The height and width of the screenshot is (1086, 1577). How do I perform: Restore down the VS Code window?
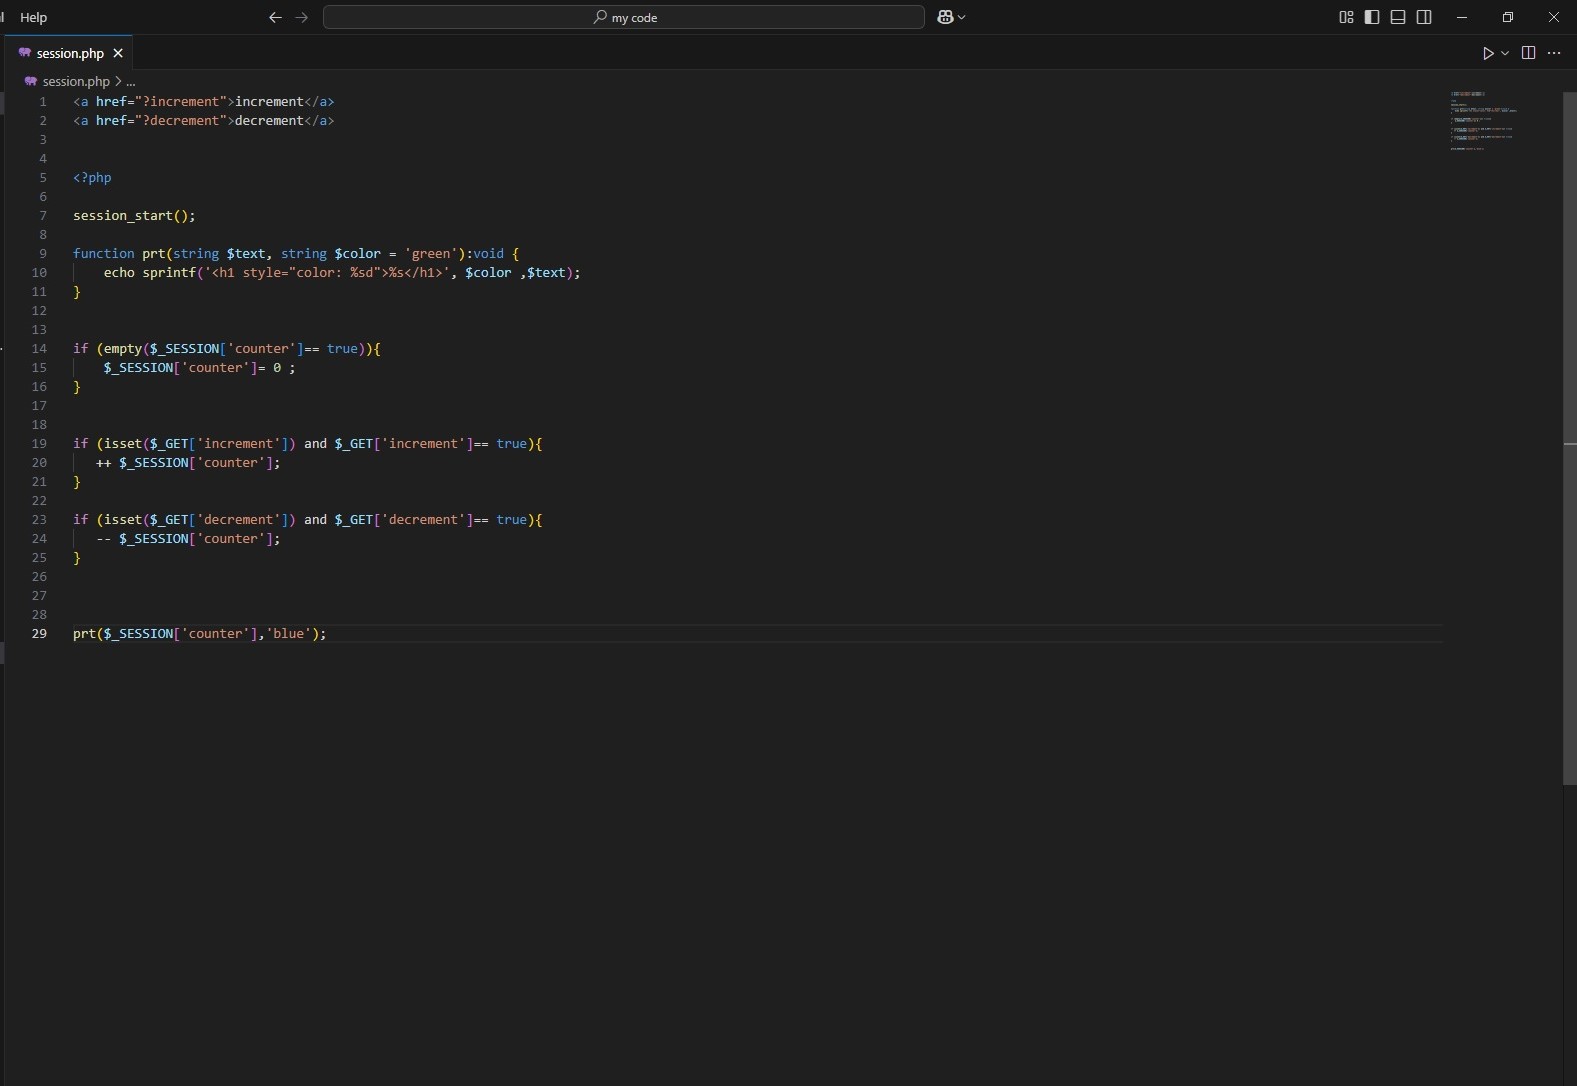coord(1508,17)
